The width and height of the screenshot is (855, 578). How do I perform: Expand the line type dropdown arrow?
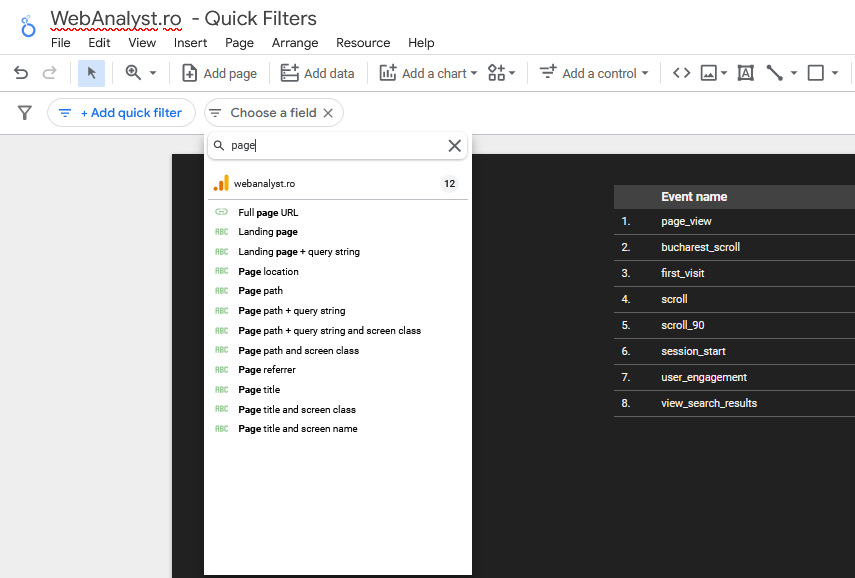(x=793, y=73)
